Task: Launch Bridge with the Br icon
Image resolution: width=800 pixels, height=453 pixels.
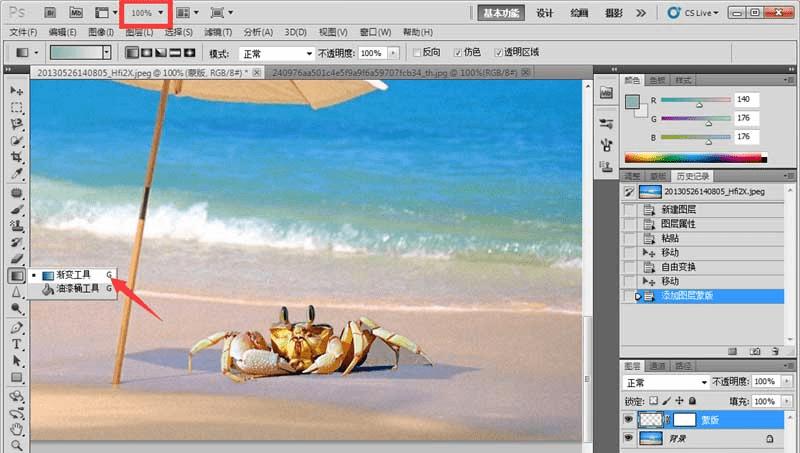Action: coord(50,13)
